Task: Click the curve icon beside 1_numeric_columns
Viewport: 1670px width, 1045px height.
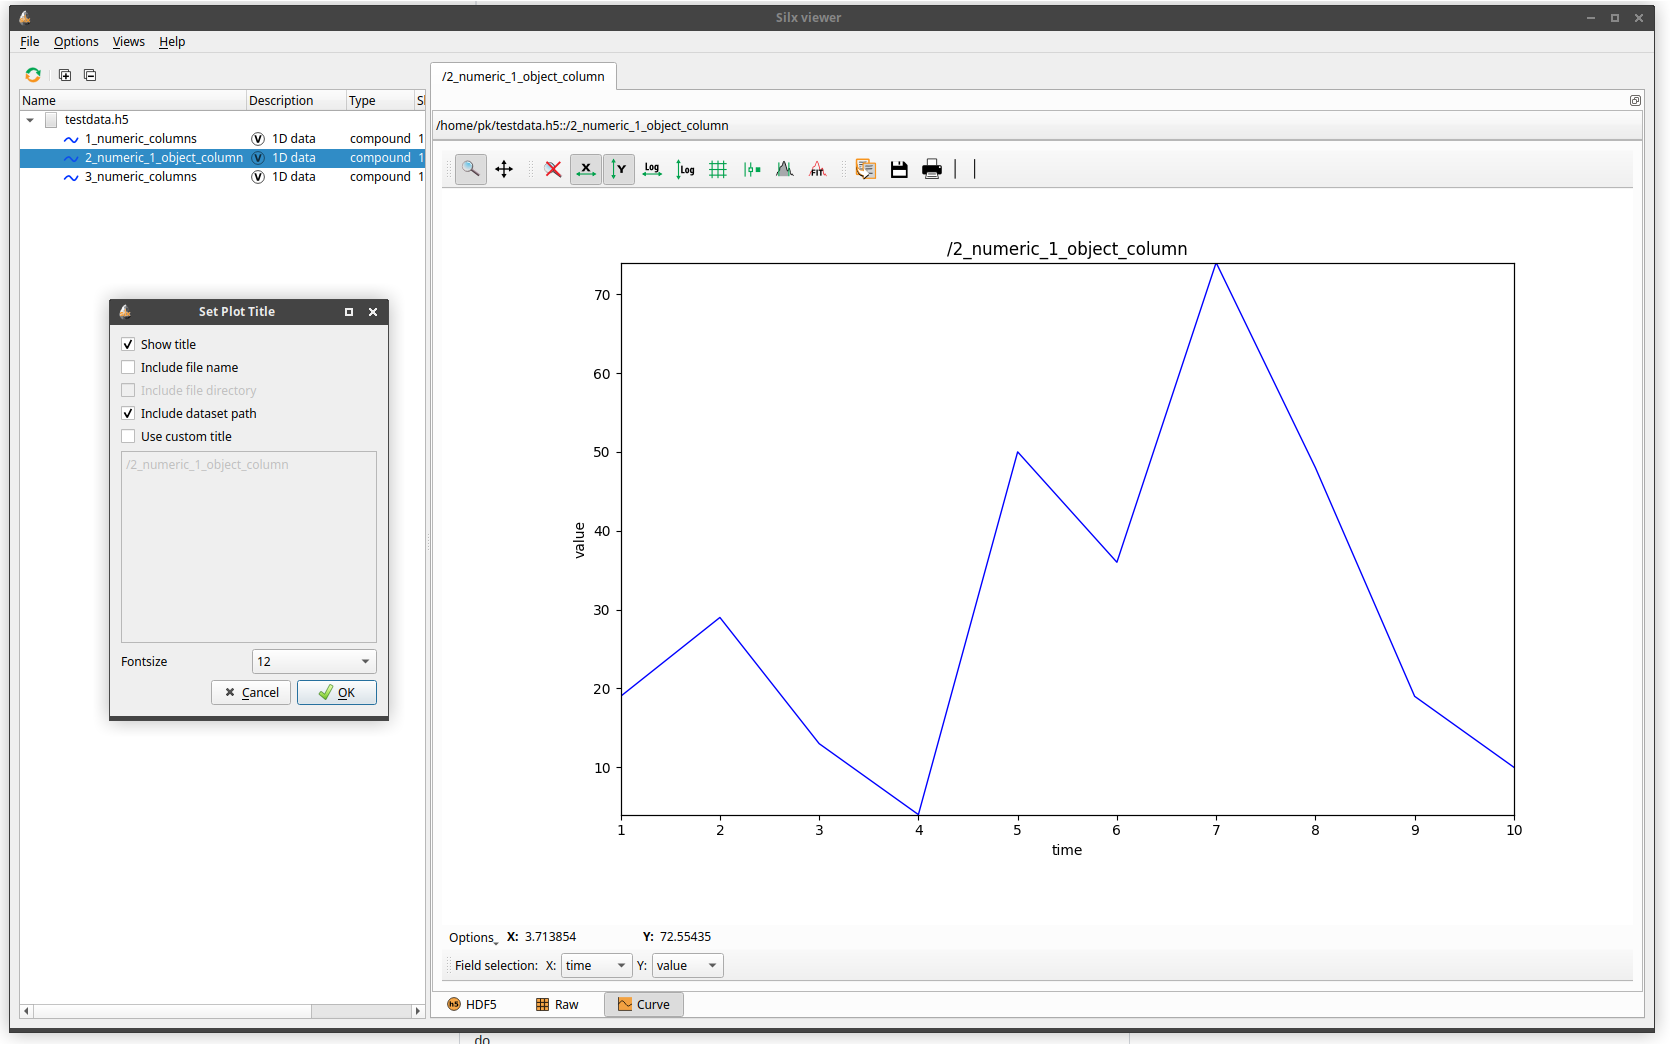Action: 71,139
